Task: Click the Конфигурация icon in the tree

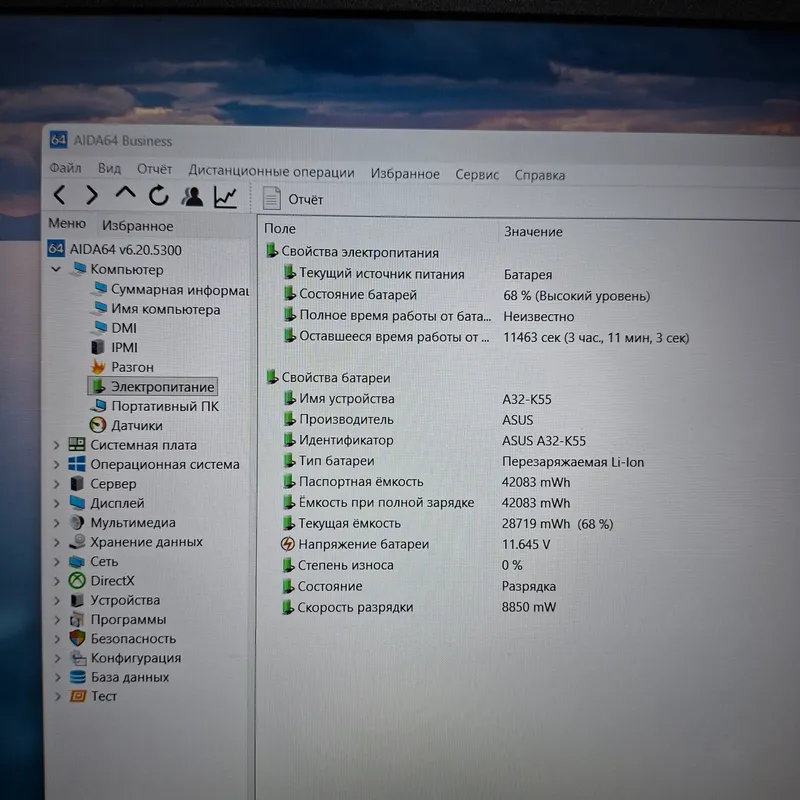Action: pyautogui.click(x=78, y=658)
